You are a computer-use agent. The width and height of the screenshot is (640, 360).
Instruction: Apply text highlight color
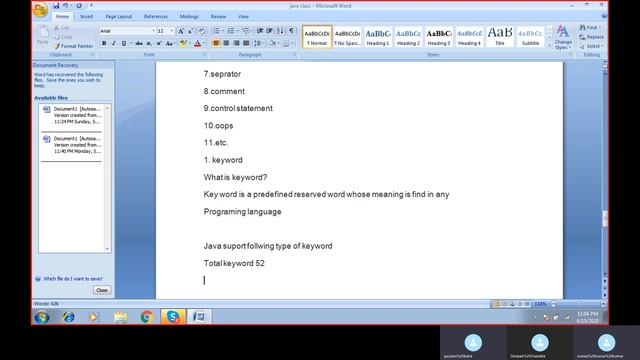183,43
